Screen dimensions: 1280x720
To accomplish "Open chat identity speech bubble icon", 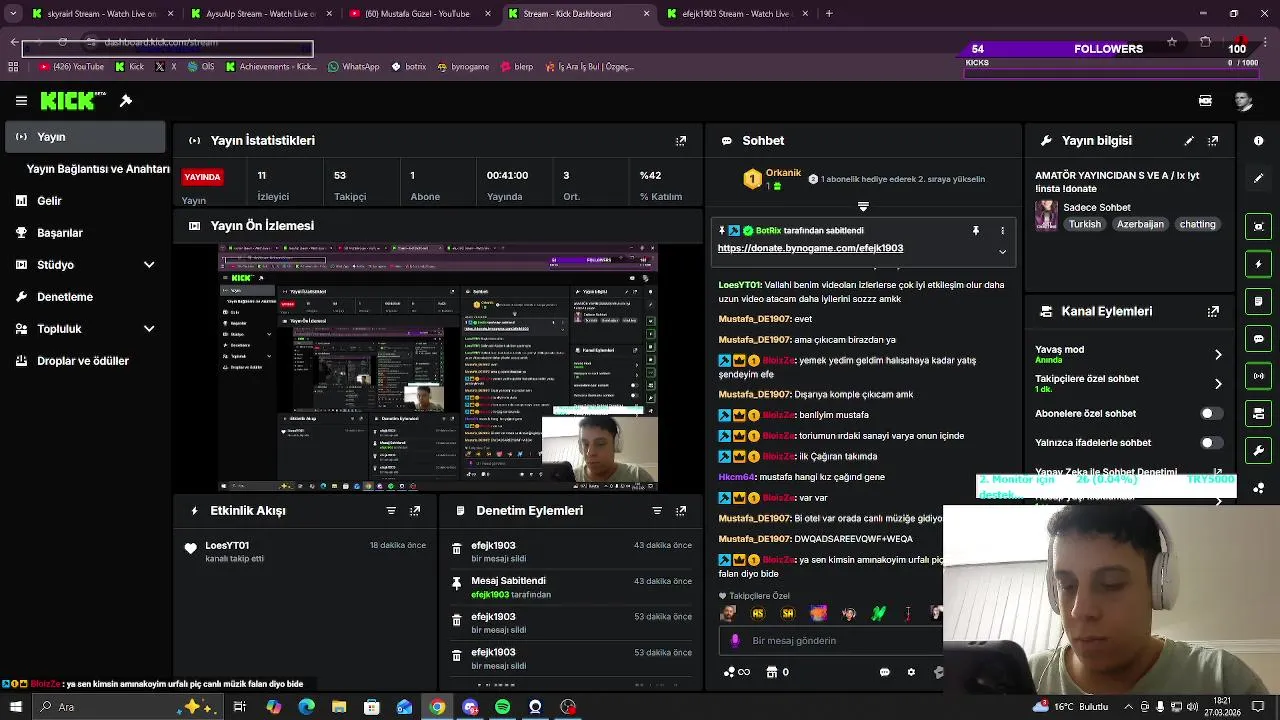I will coord(885,672).
